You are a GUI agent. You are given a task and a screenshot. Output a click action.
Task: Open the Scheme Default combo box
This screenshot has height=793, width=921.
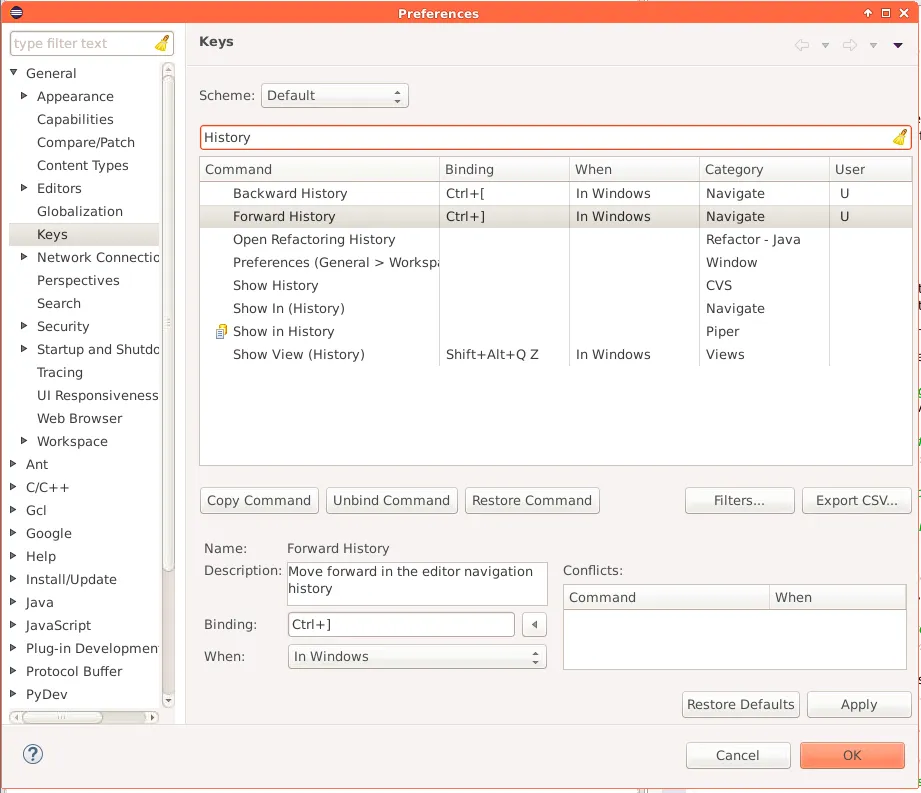pyautogui.click(x=334, y=96)
